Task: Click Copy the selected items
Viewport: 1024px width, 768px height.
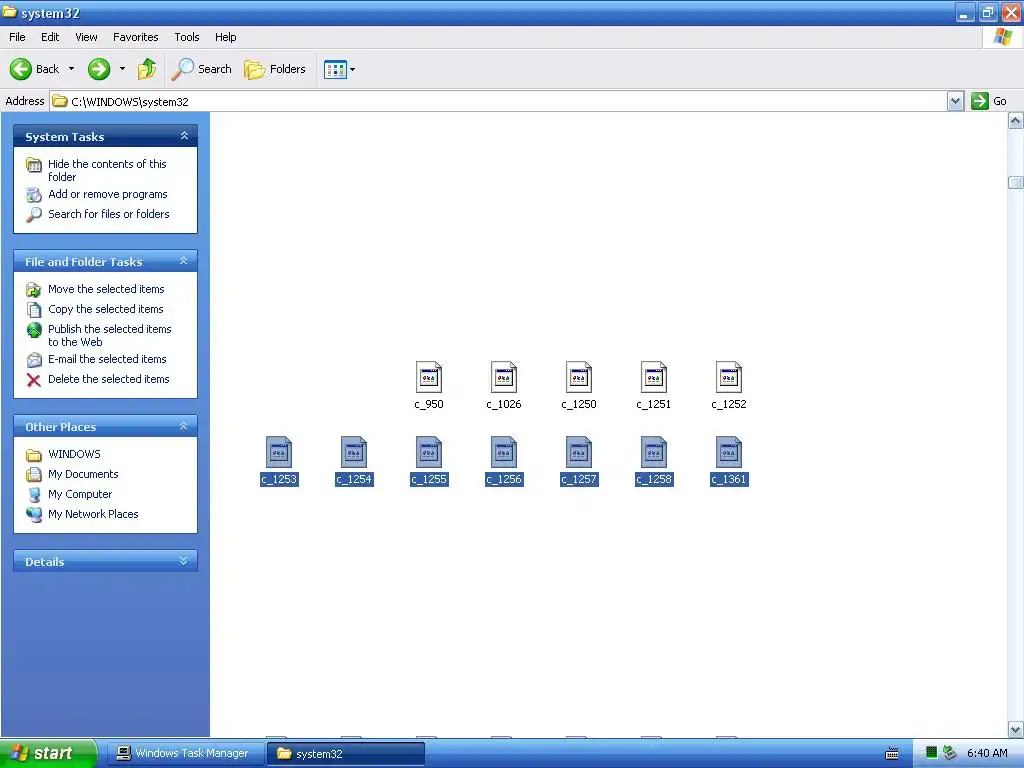Action: pyautogui.click(x=106, y=309)
